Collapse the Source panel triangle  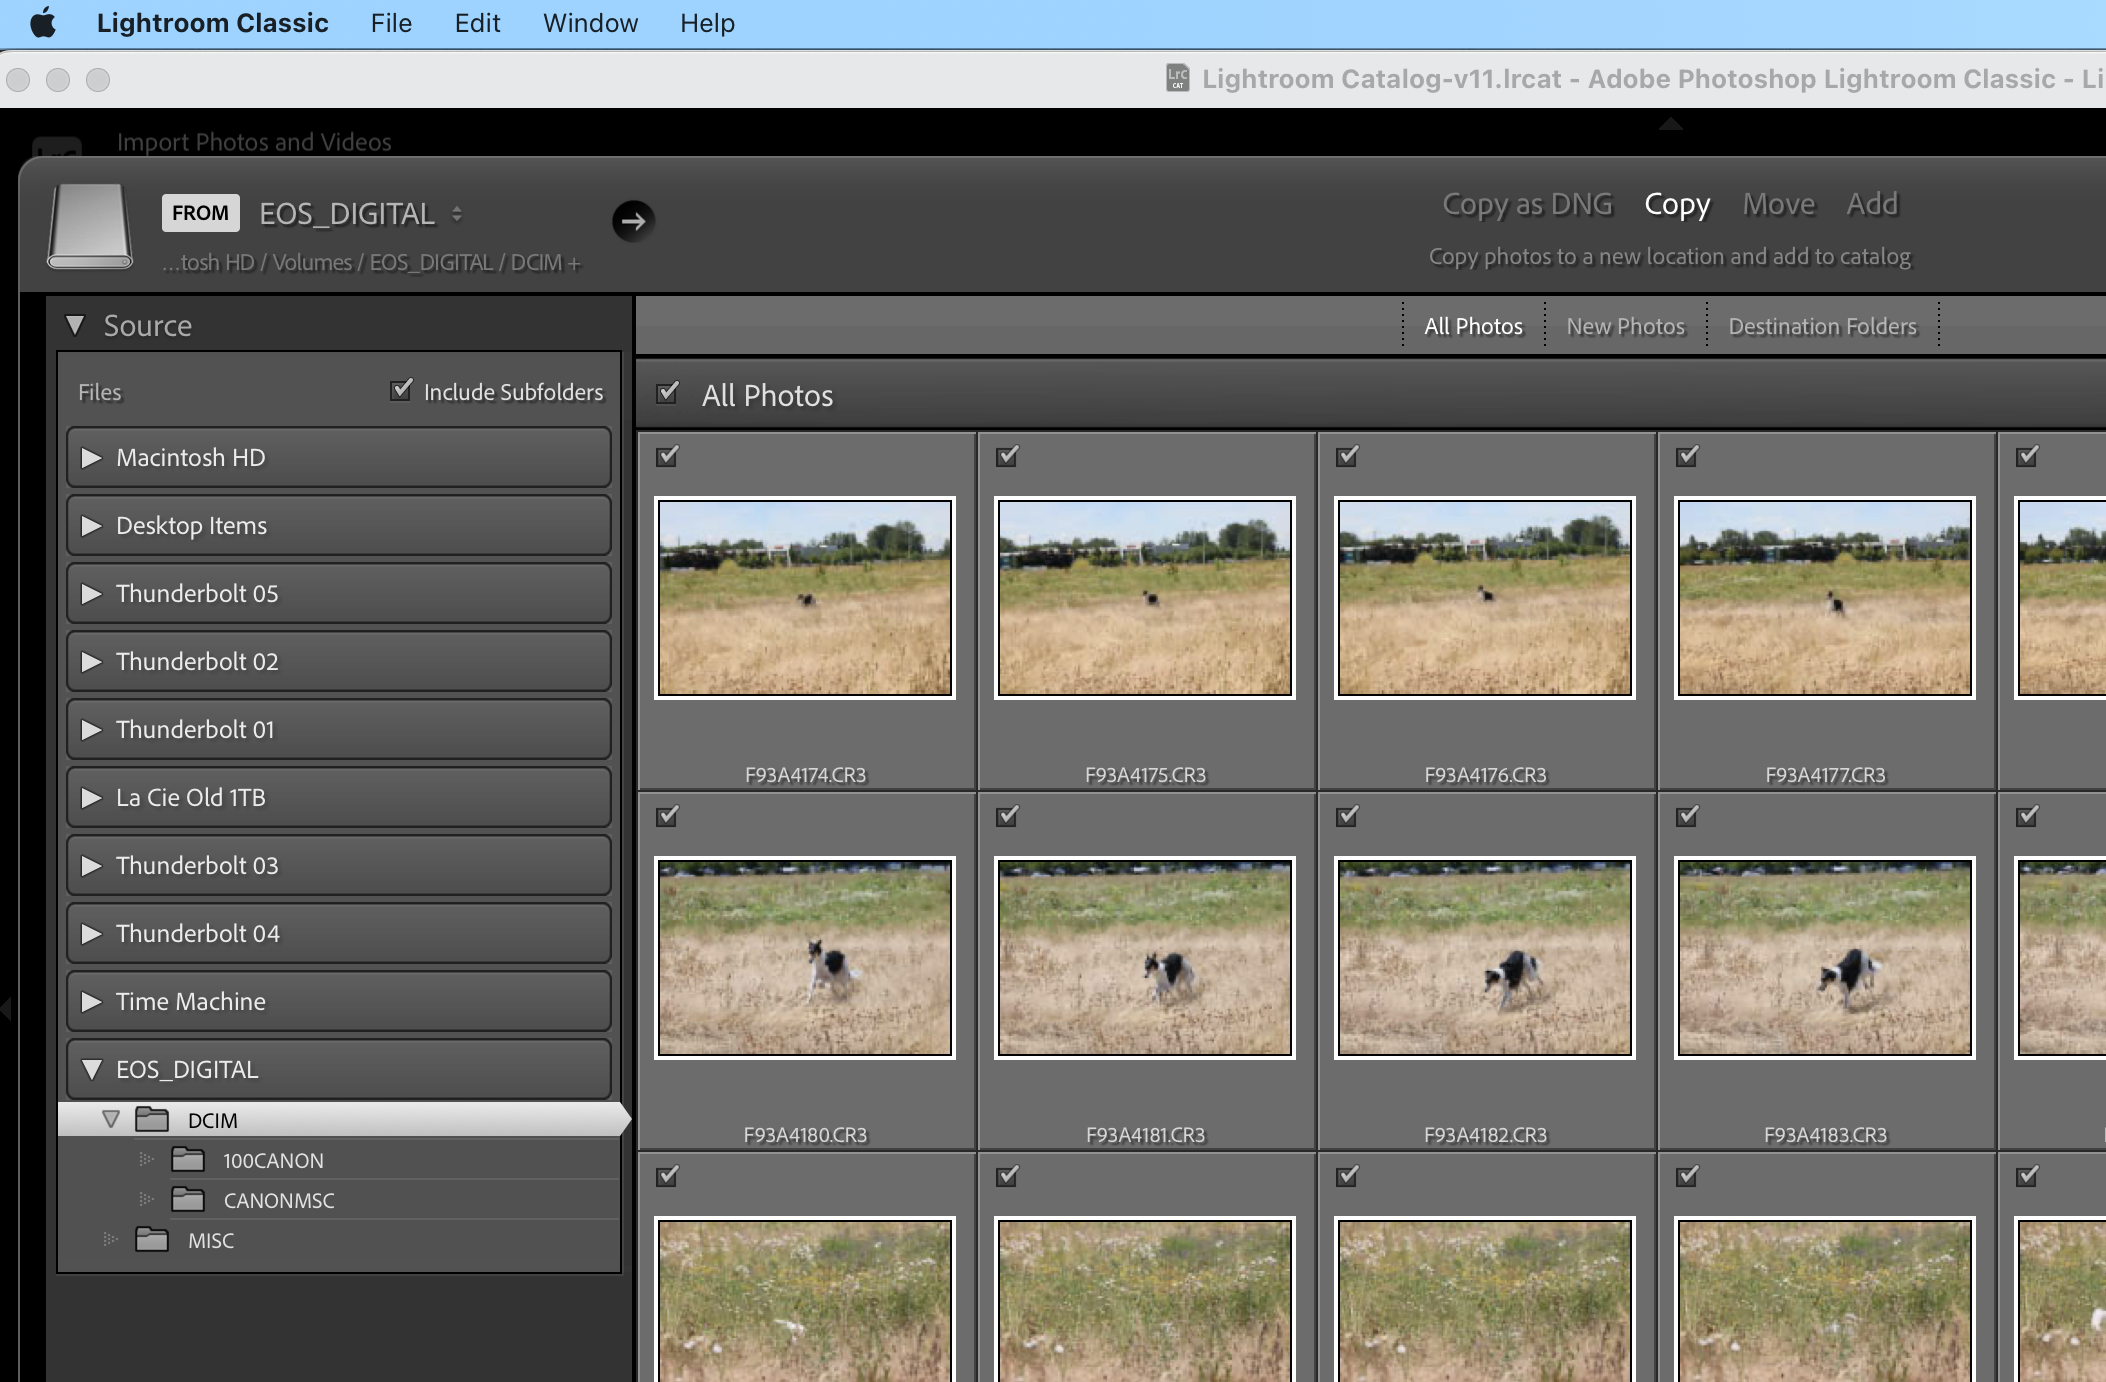point(75,325)
